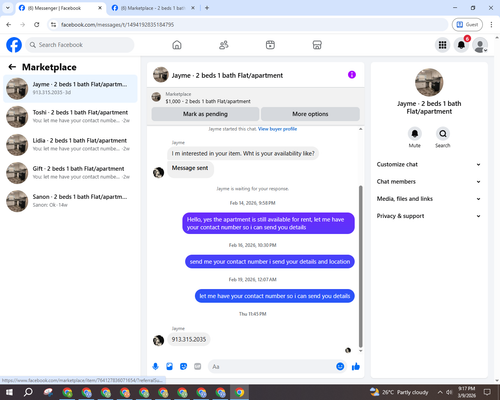Expand Media, files and links section

pos(429,199)
